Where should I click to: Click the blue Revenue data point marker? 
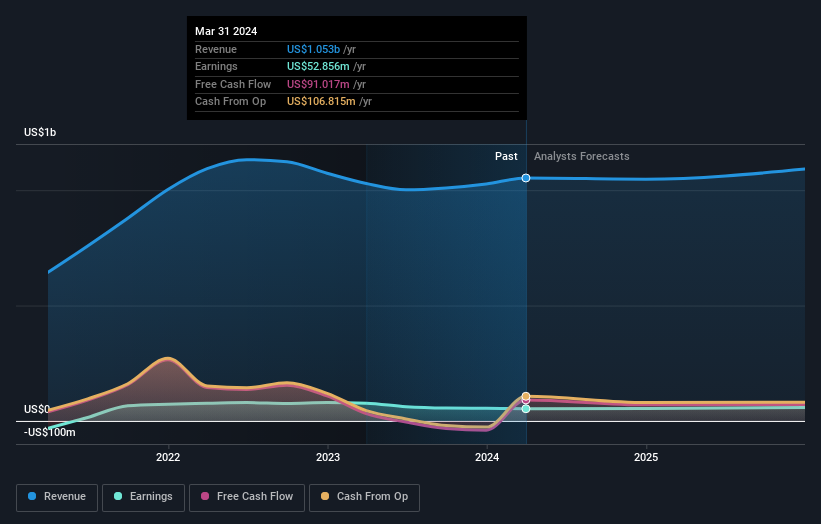[526, 178]
